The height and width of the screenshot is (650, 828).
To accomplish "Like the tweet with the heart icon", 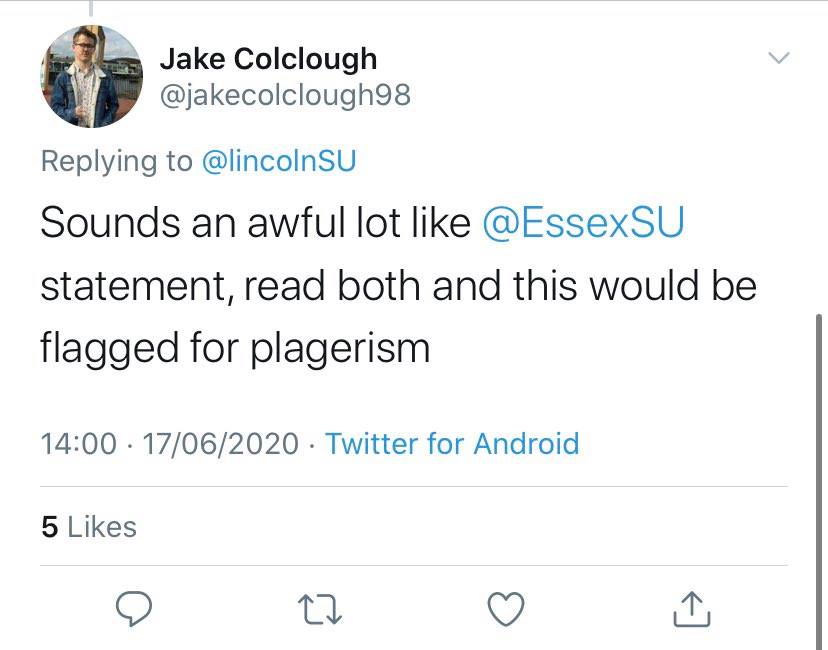I will coord(506,609).
